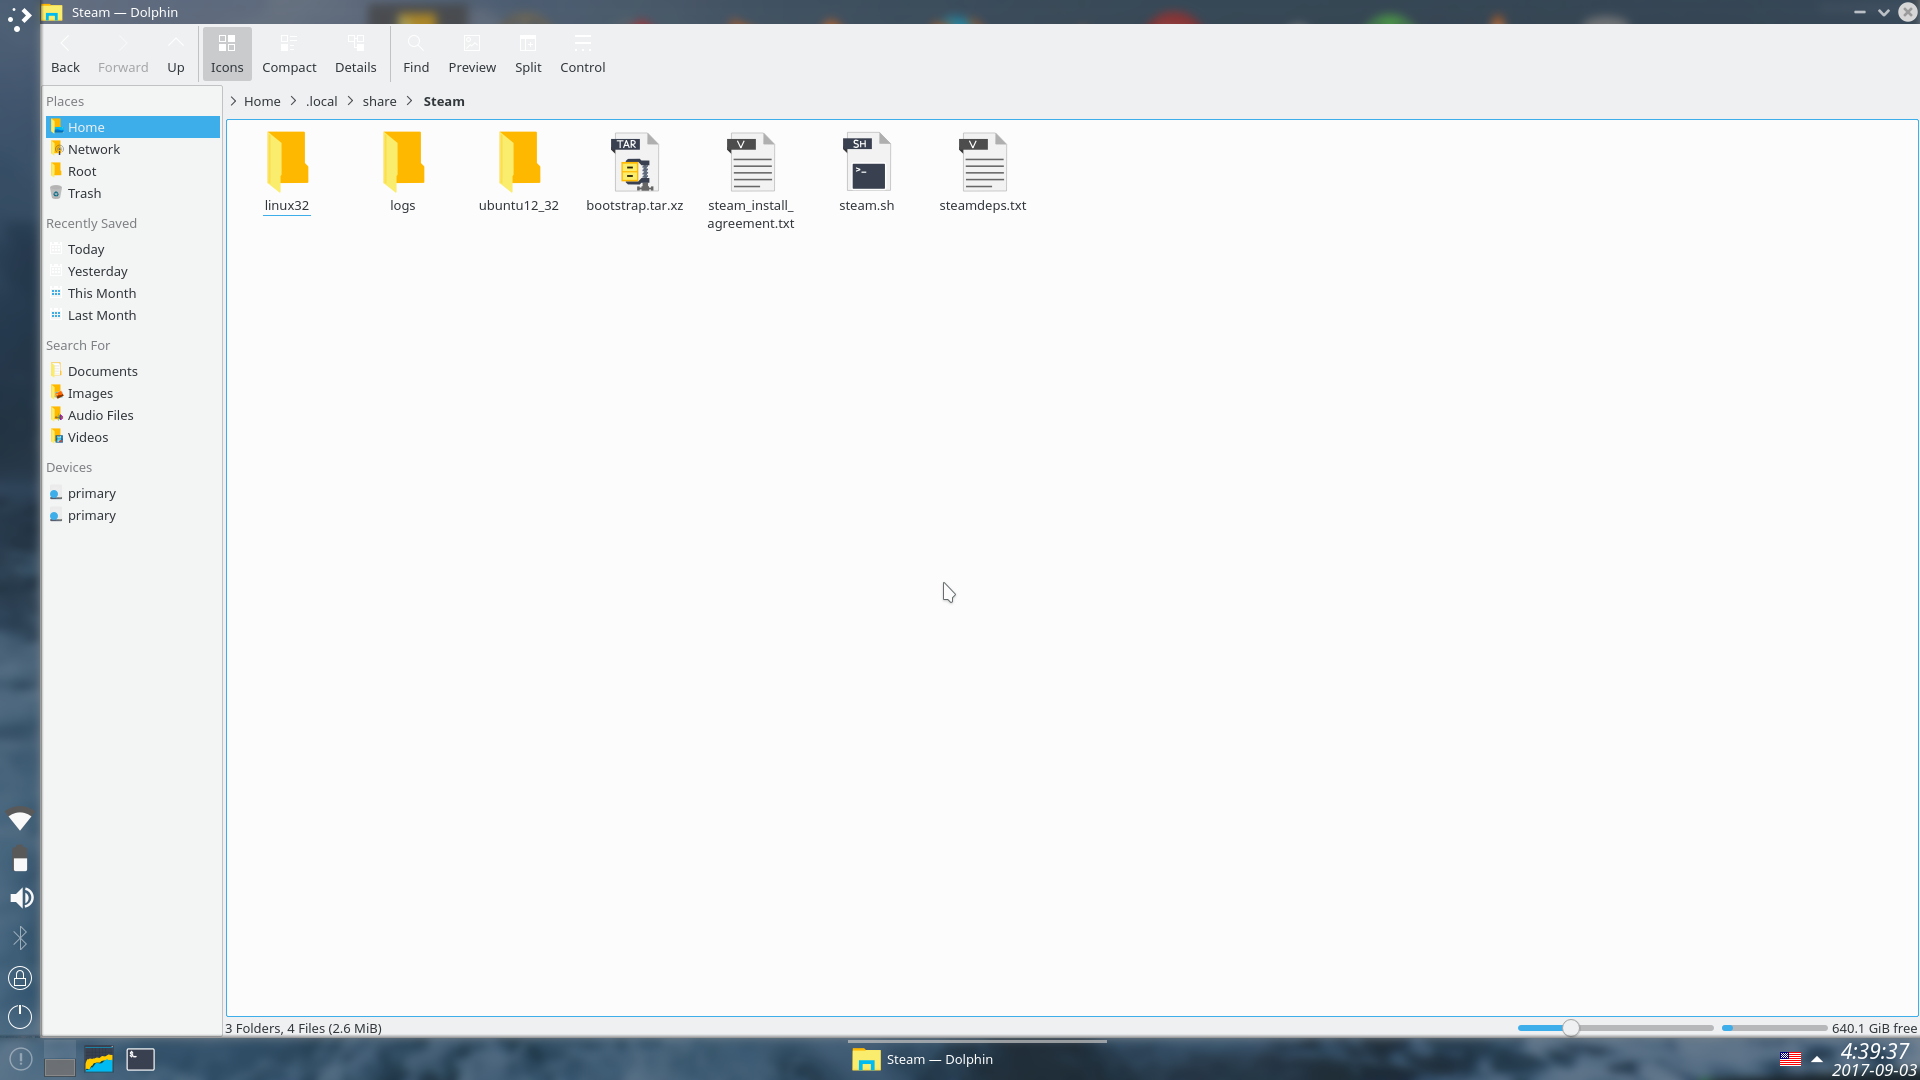Select the bootstrap.tar.xz archive
Viewport: 1920px width, 1080px height.
click(635, 173)
